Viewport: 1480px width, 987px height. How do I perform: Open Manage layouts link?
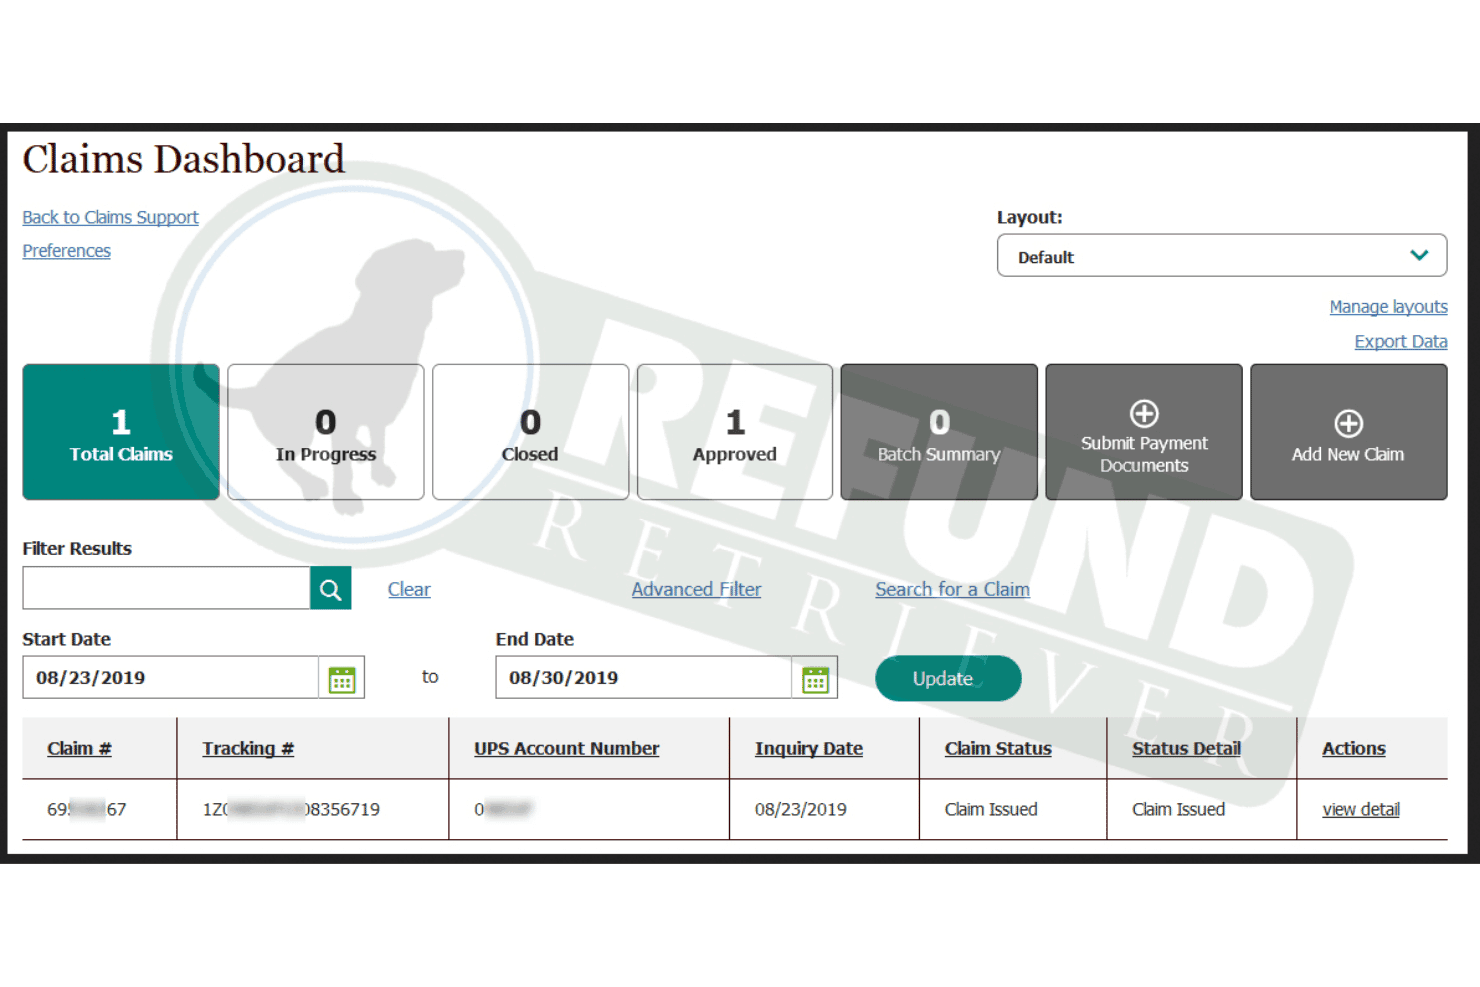[1388, 307]
